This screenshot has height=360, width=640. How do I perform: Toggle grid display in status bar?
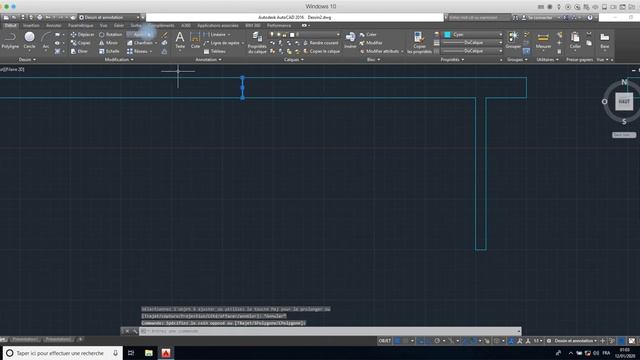tap(398, 341)
